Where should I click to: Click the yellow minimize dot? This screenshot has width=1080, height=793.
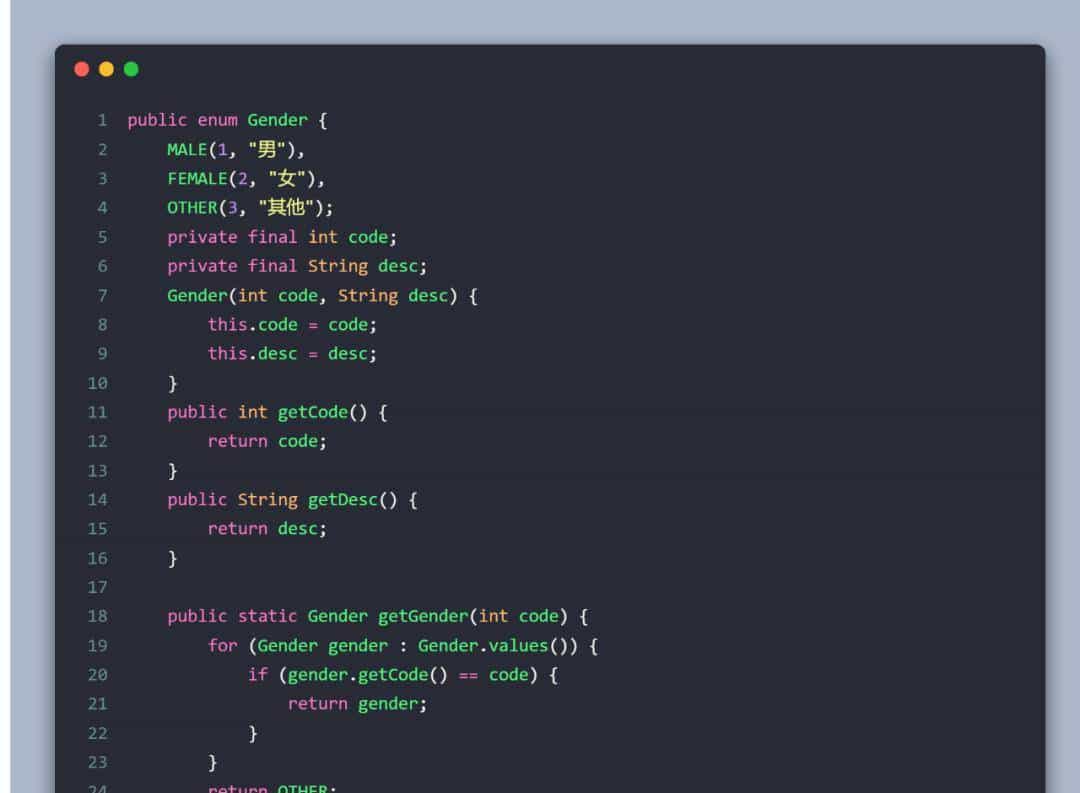(106, 69)
